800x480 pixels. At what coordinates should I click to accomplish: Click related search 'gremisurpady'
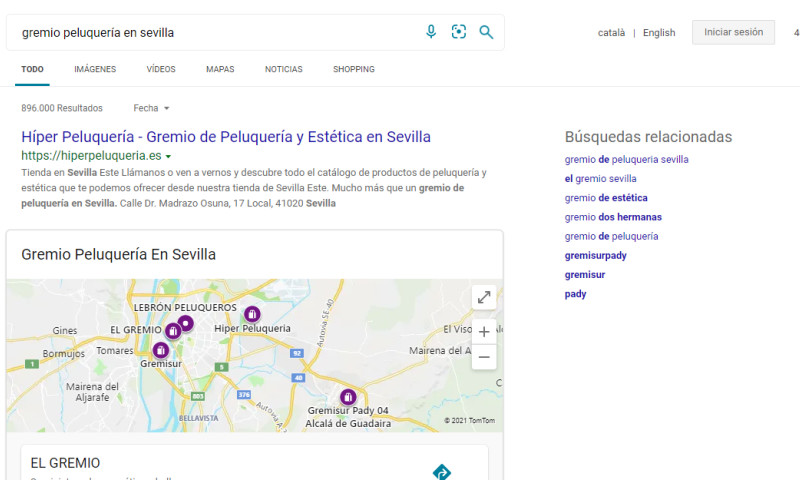(595, 255)
